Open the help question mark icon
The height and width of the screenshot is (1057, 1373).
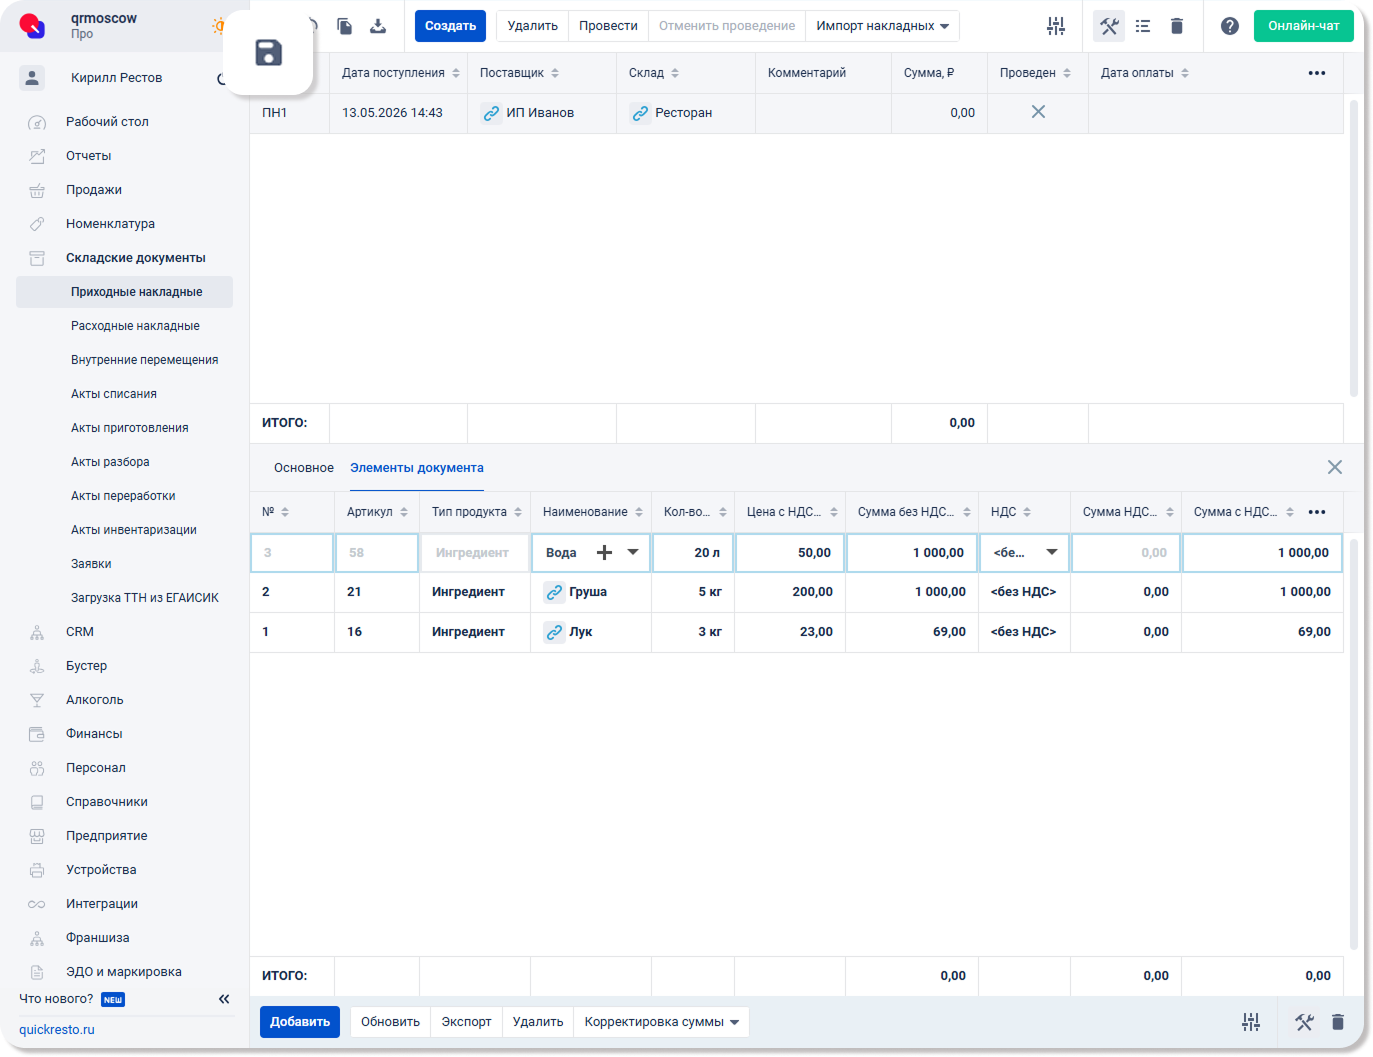[1230, 26]
